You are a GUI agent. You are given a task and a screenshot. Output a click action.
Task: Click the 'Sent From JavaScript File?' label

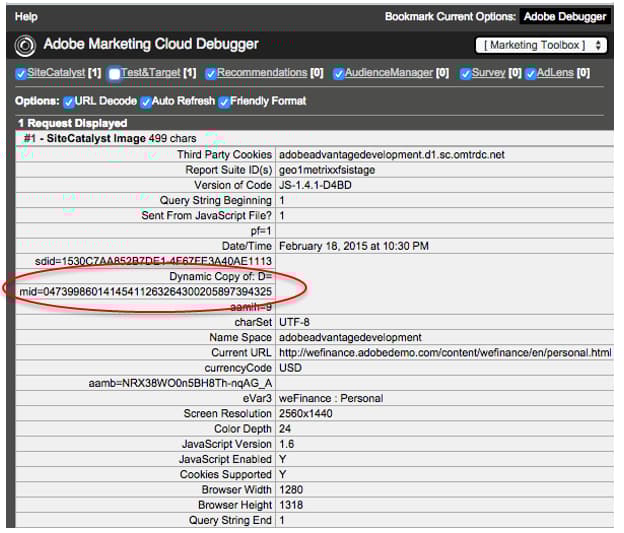[207, 215]
